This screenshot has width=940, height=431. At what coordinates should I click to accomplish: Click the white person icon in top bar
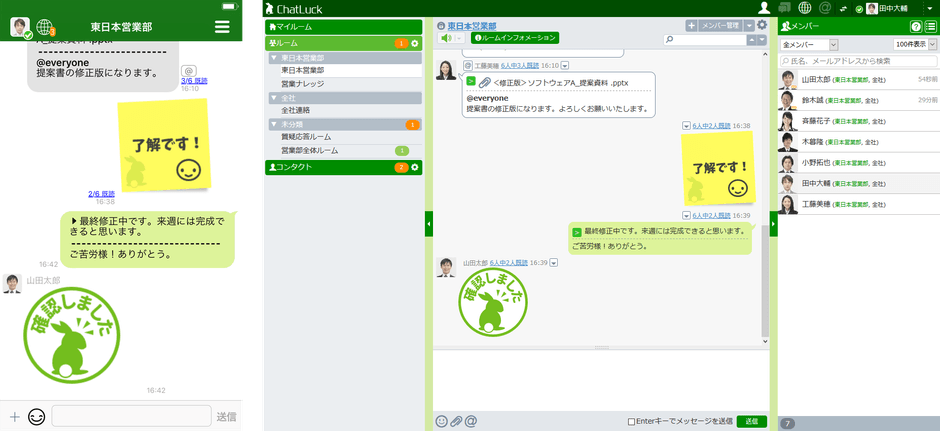point(764,8)
